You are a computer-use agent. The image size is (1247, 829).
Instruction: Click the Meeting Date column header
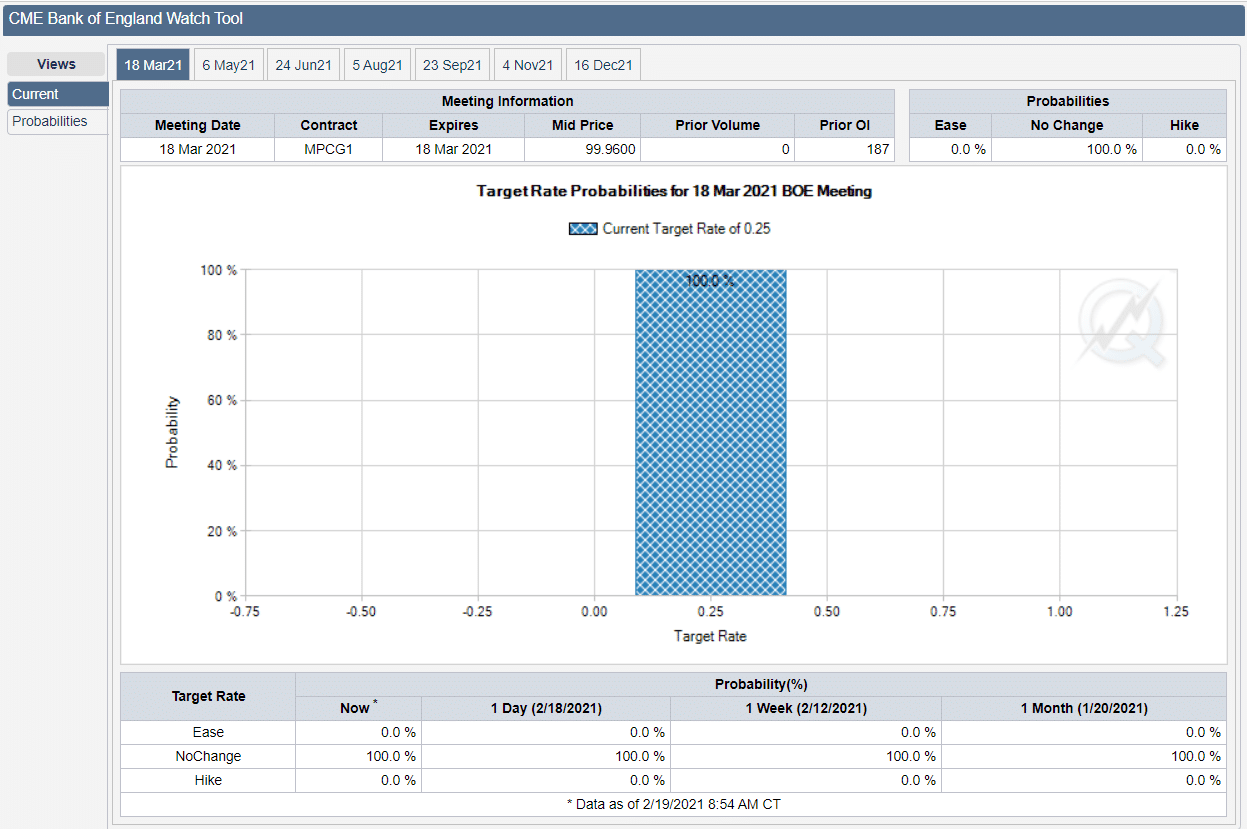(x=197, y=125)
